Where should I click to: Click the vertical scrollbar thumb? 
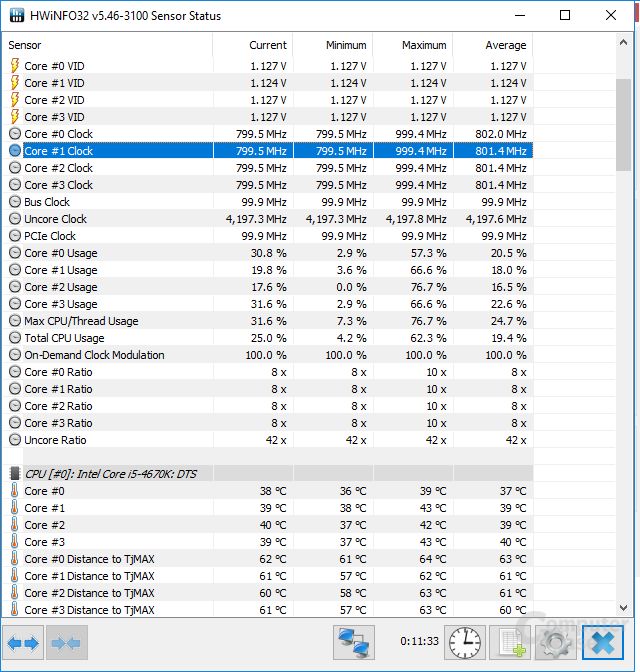(x=624, y=125)
